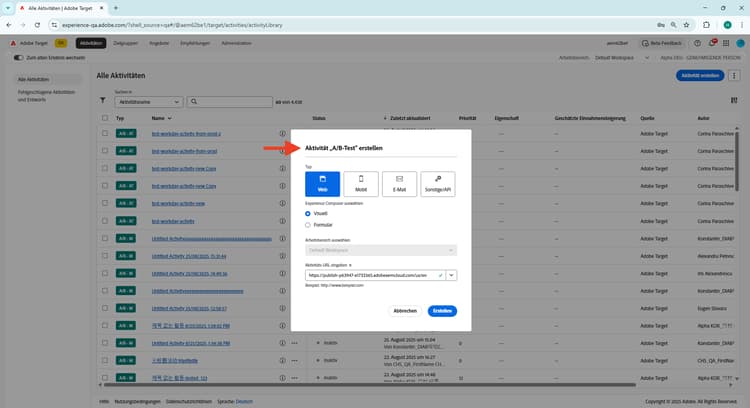Select the Web activity type tile
The image size is (750, 408).
[322, 184]
